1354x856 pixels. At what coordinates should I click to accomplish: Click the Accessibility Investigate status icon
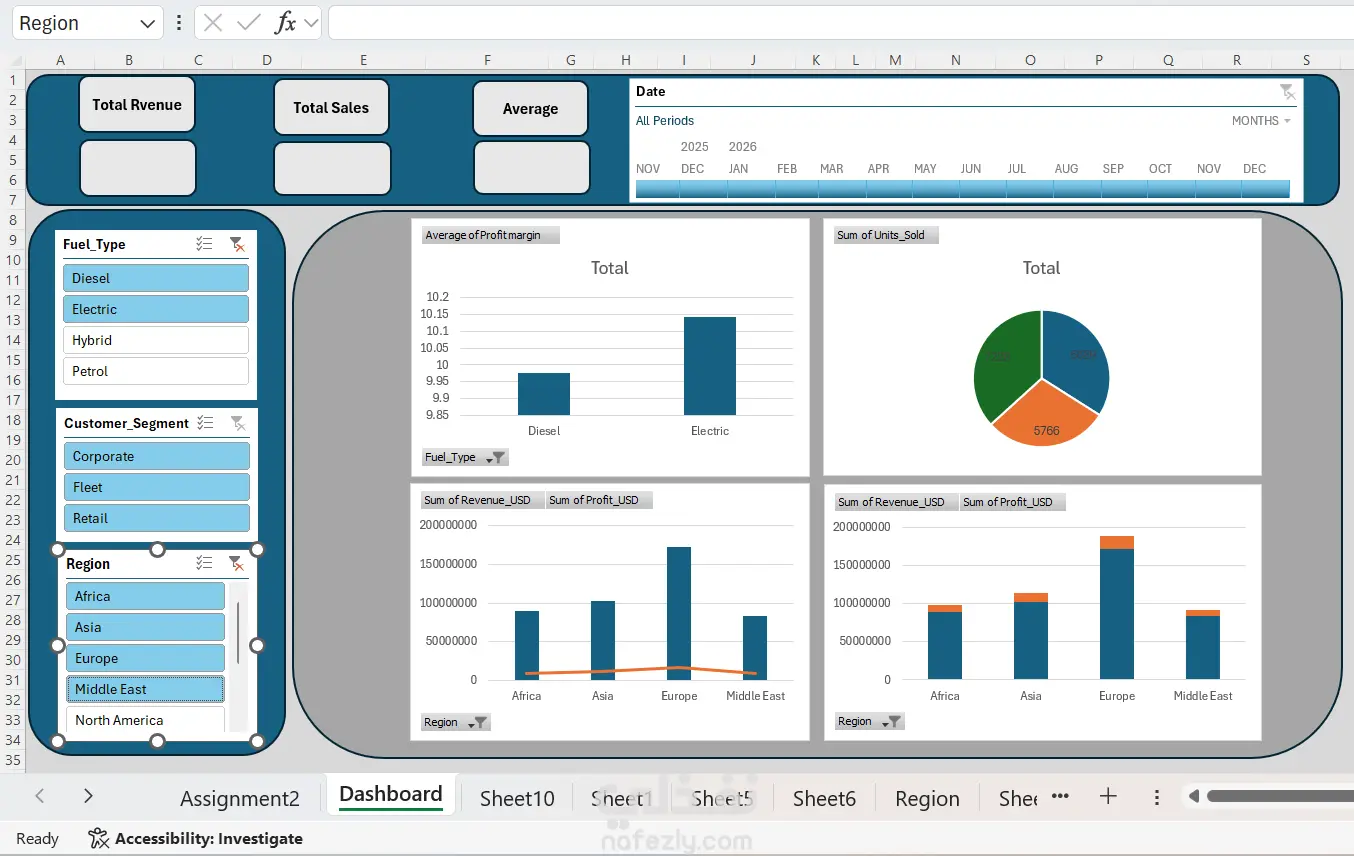point(98,839)
